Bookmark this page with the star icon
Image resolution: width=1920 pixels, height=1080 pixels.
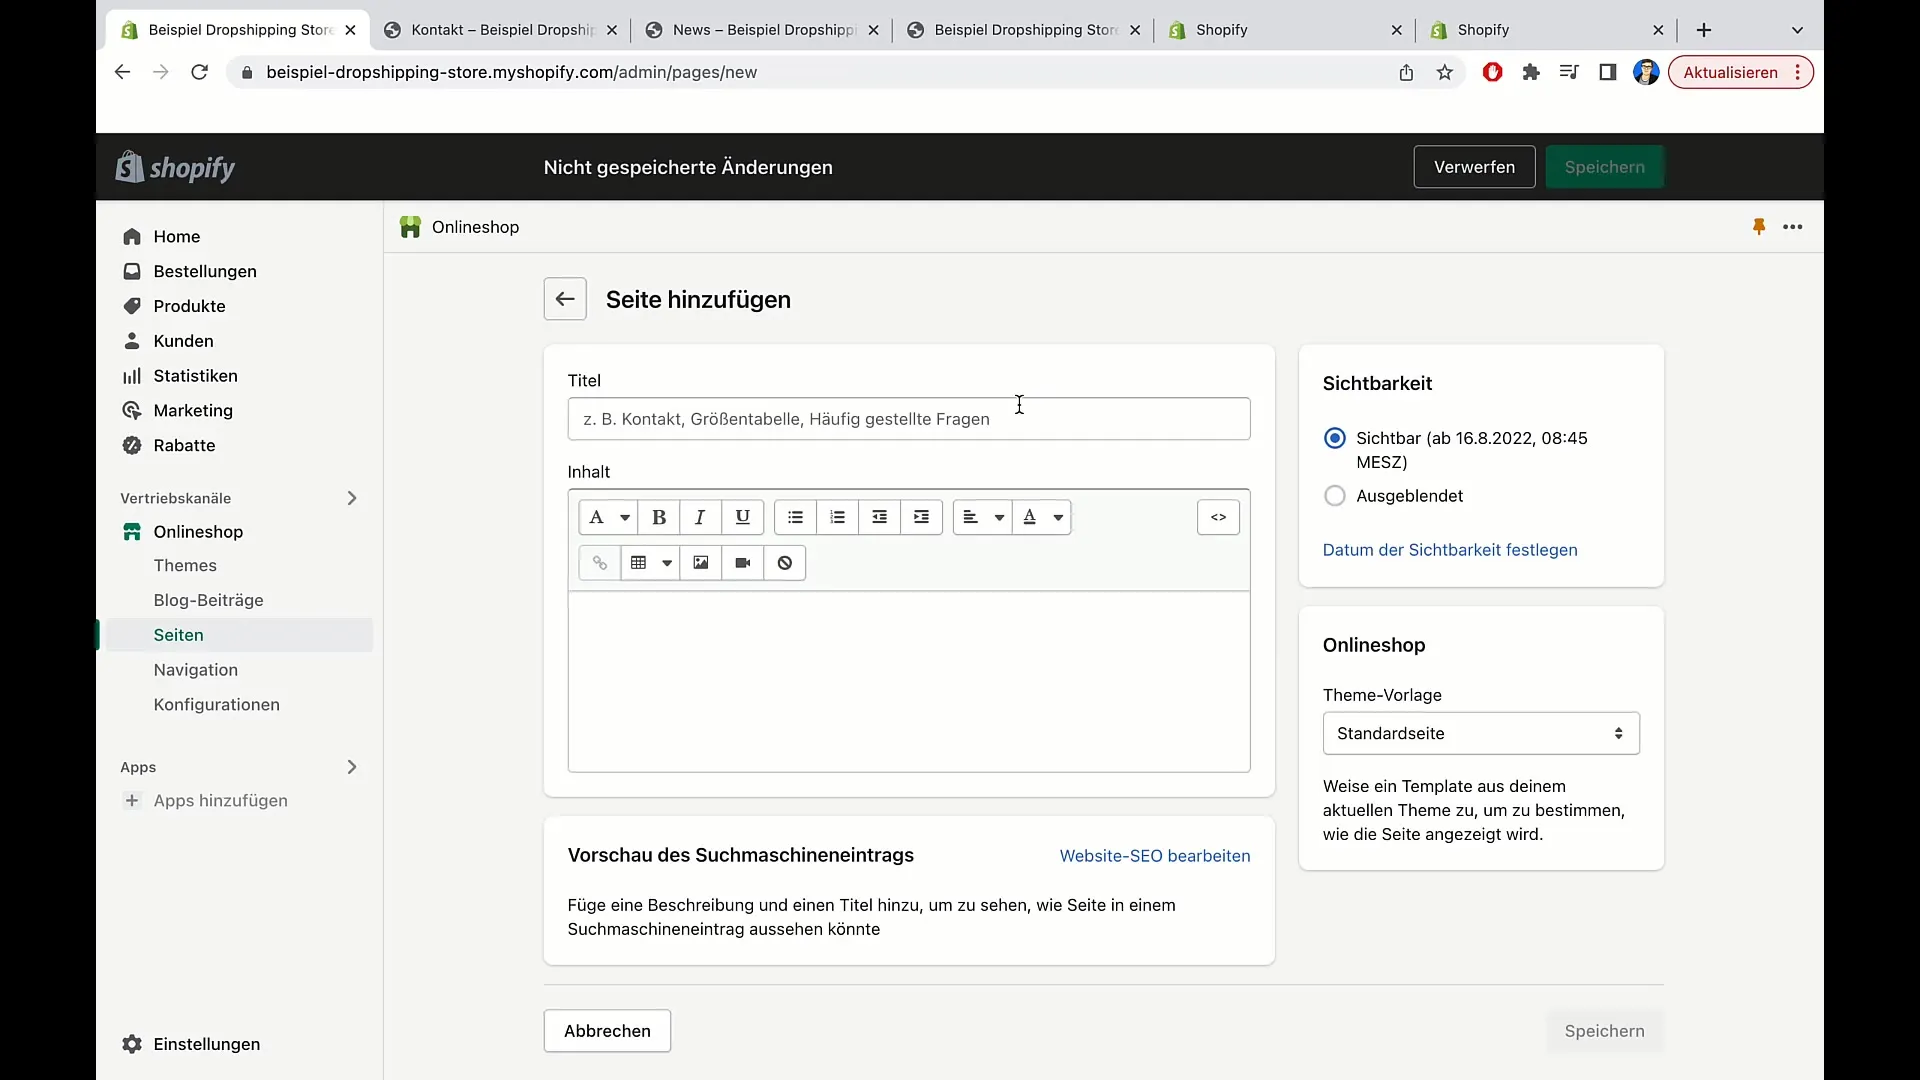point(1444,72)
